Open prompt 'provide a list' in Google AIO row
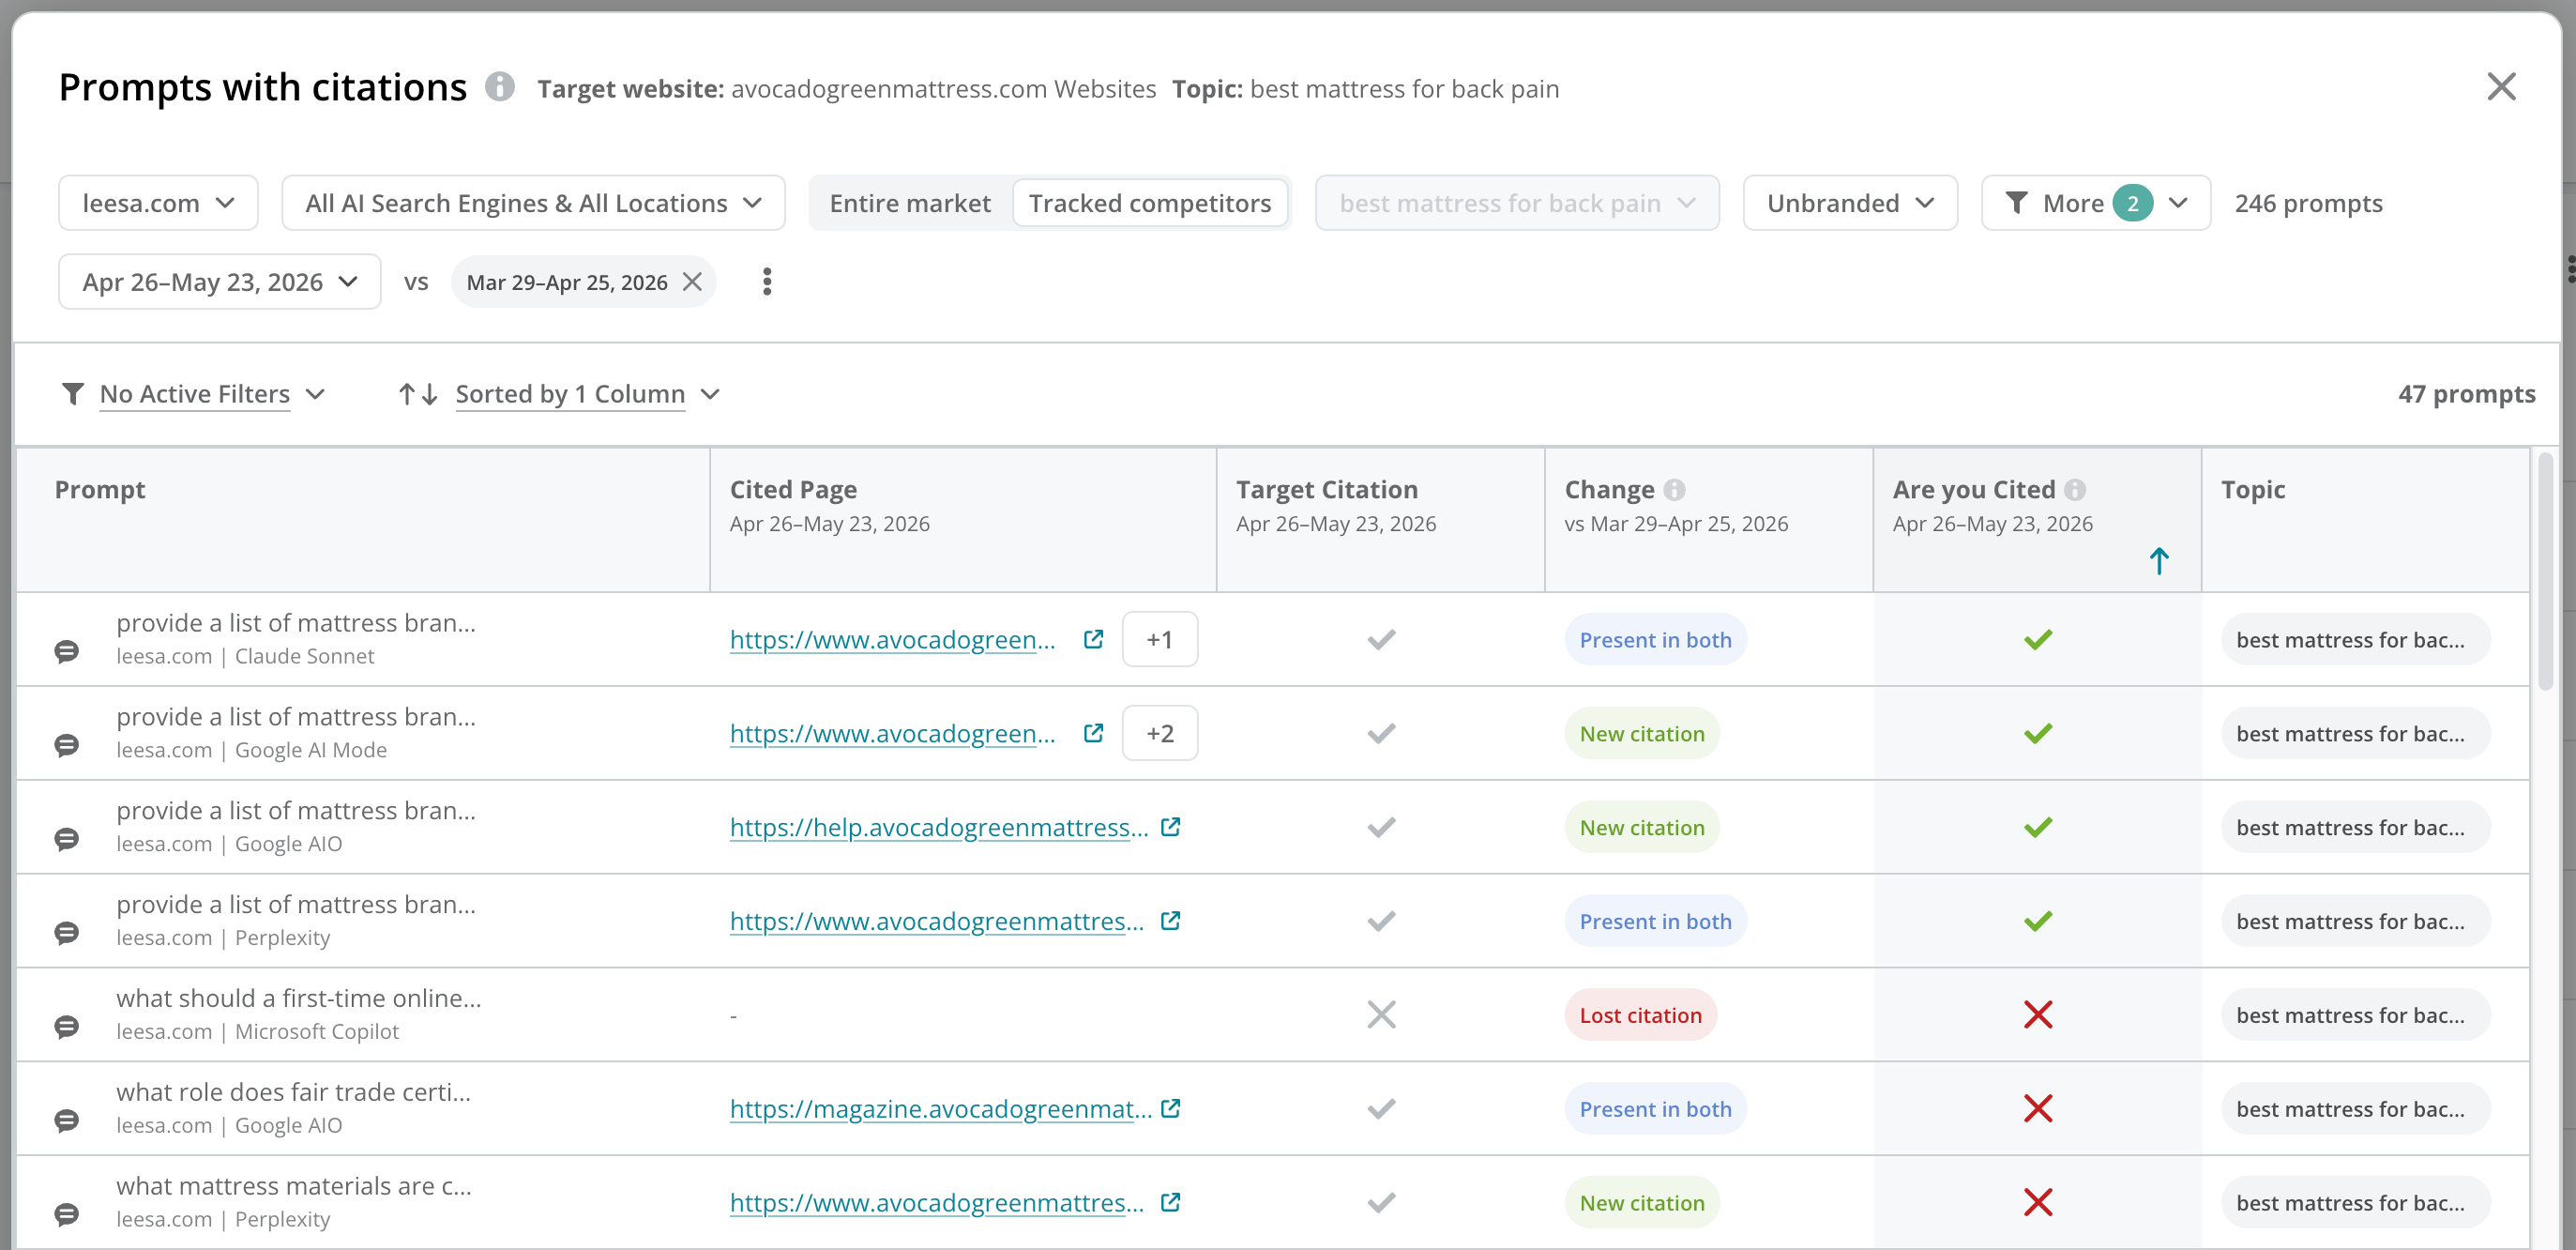The image size is (2576, 1250). click(x=295, y=810)
